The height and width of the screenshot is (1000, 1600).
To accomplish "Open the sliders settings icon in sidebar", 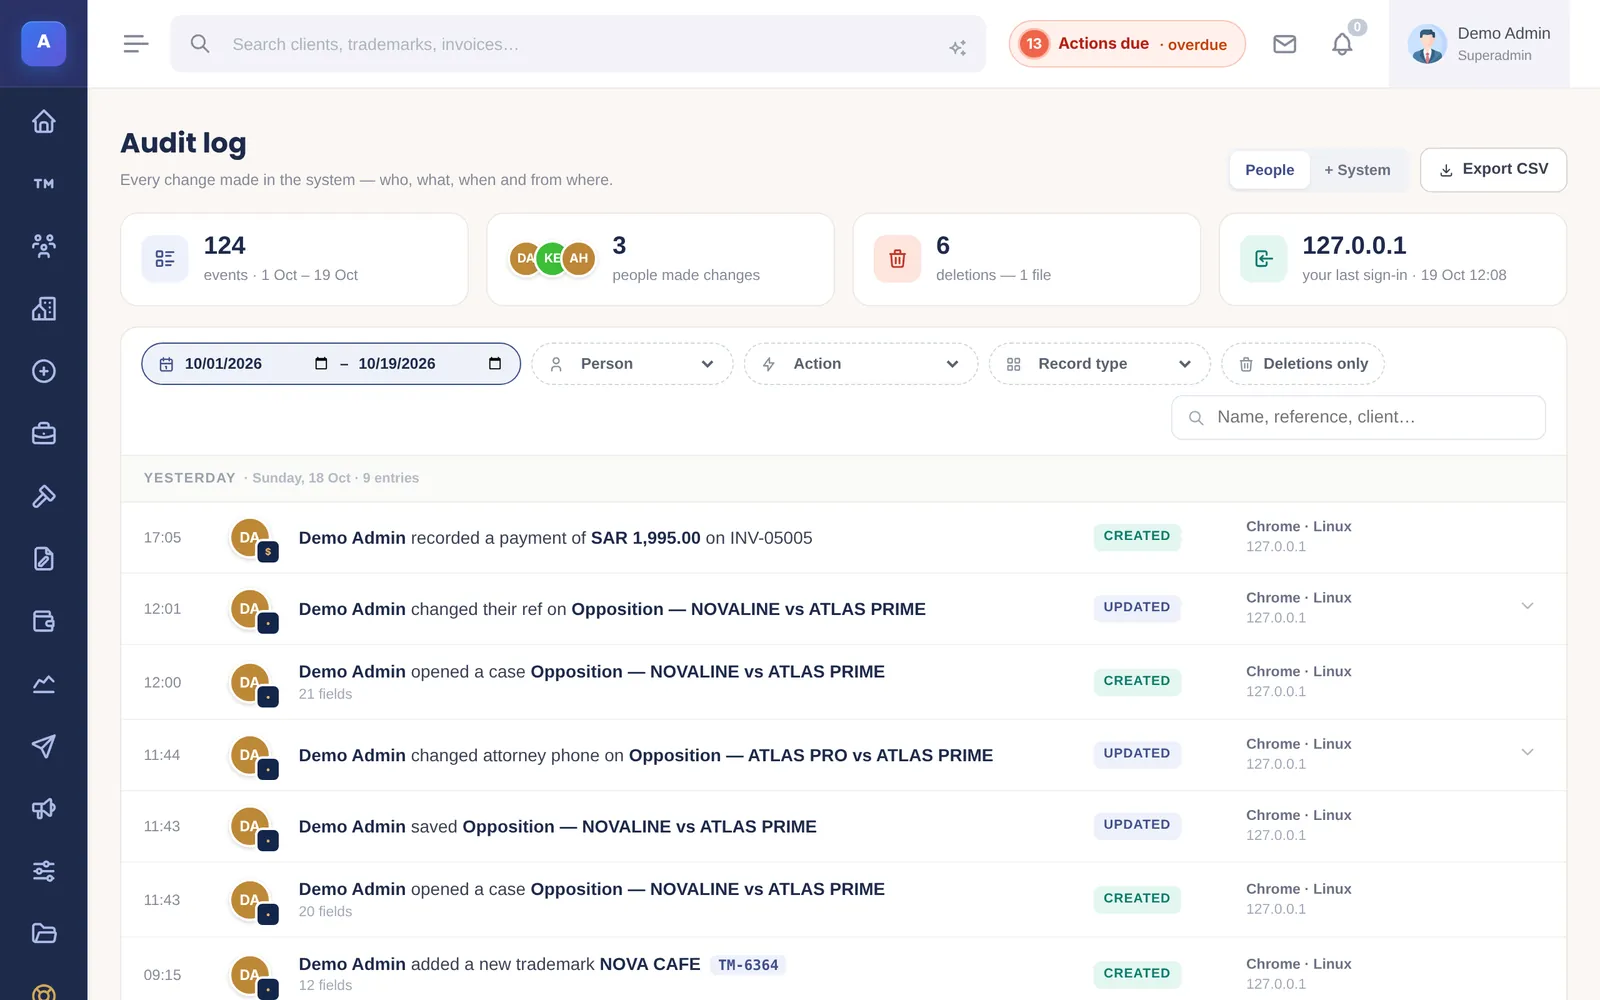I will coord(43,871).
